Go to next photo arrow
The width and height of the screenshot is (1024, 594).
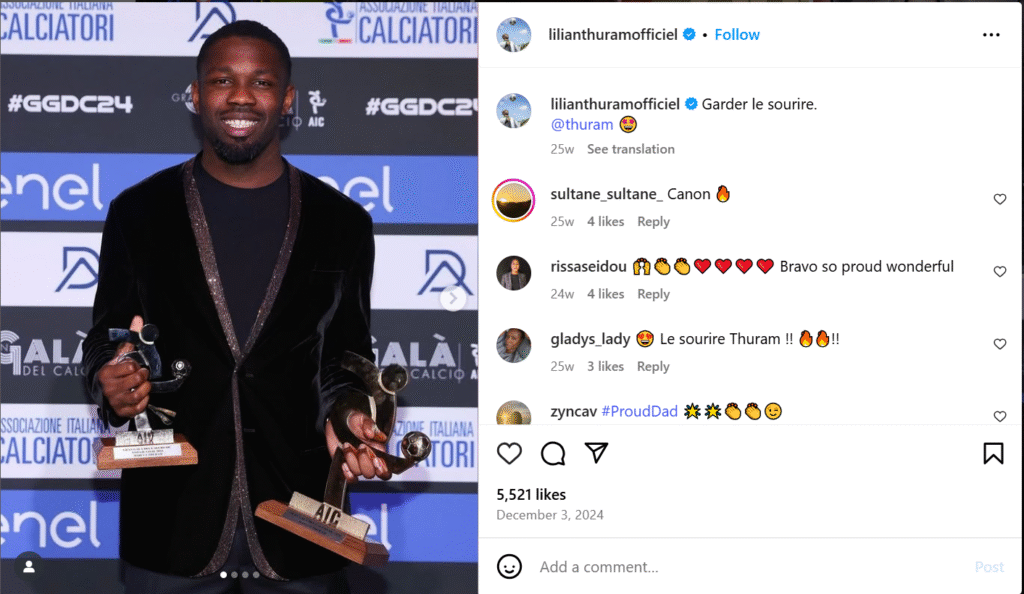453,298
